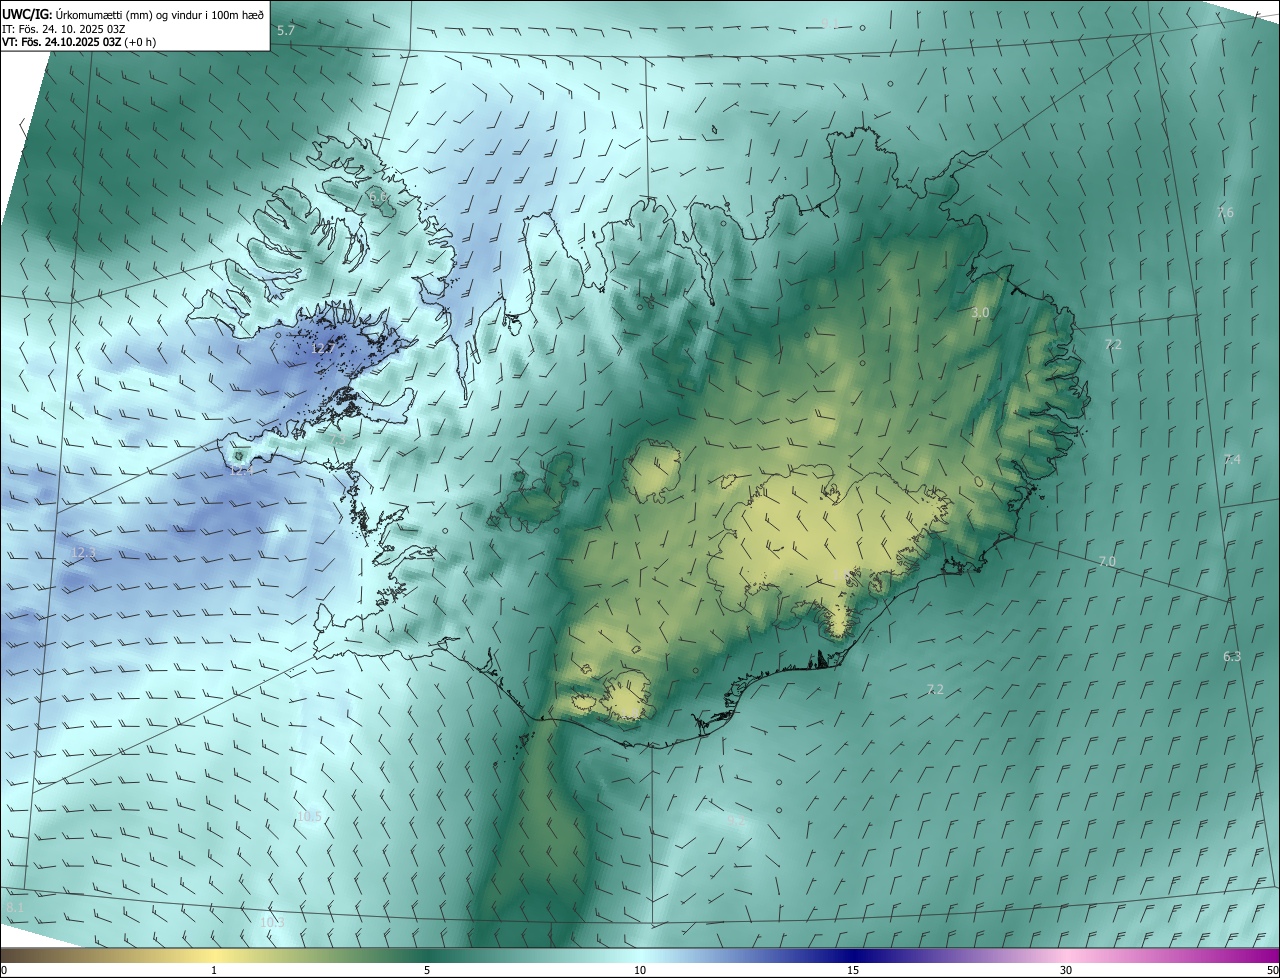
Task: Click the 12.3 value label on map
Action: 84,553
